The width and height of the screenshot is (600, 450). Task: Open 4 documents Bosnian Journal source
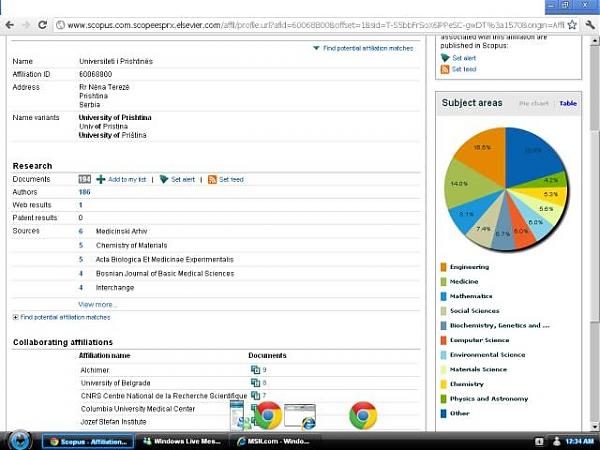point(81,274)
